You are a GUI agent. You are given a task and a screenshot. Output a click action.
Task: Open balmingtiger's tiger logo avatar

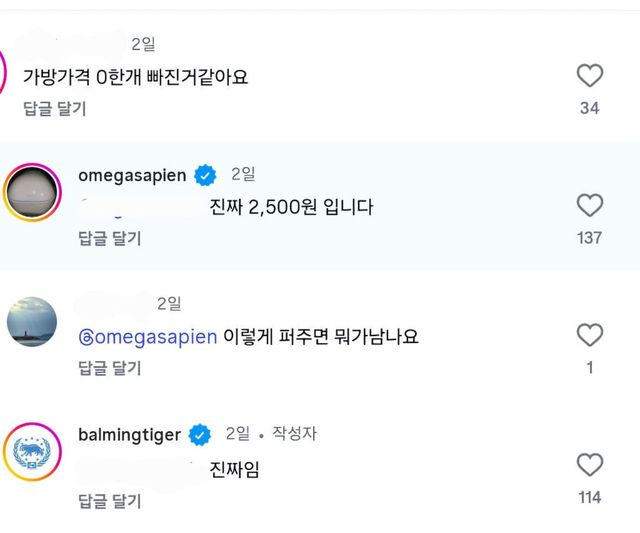pyautogui.click(x=35, y=452)
